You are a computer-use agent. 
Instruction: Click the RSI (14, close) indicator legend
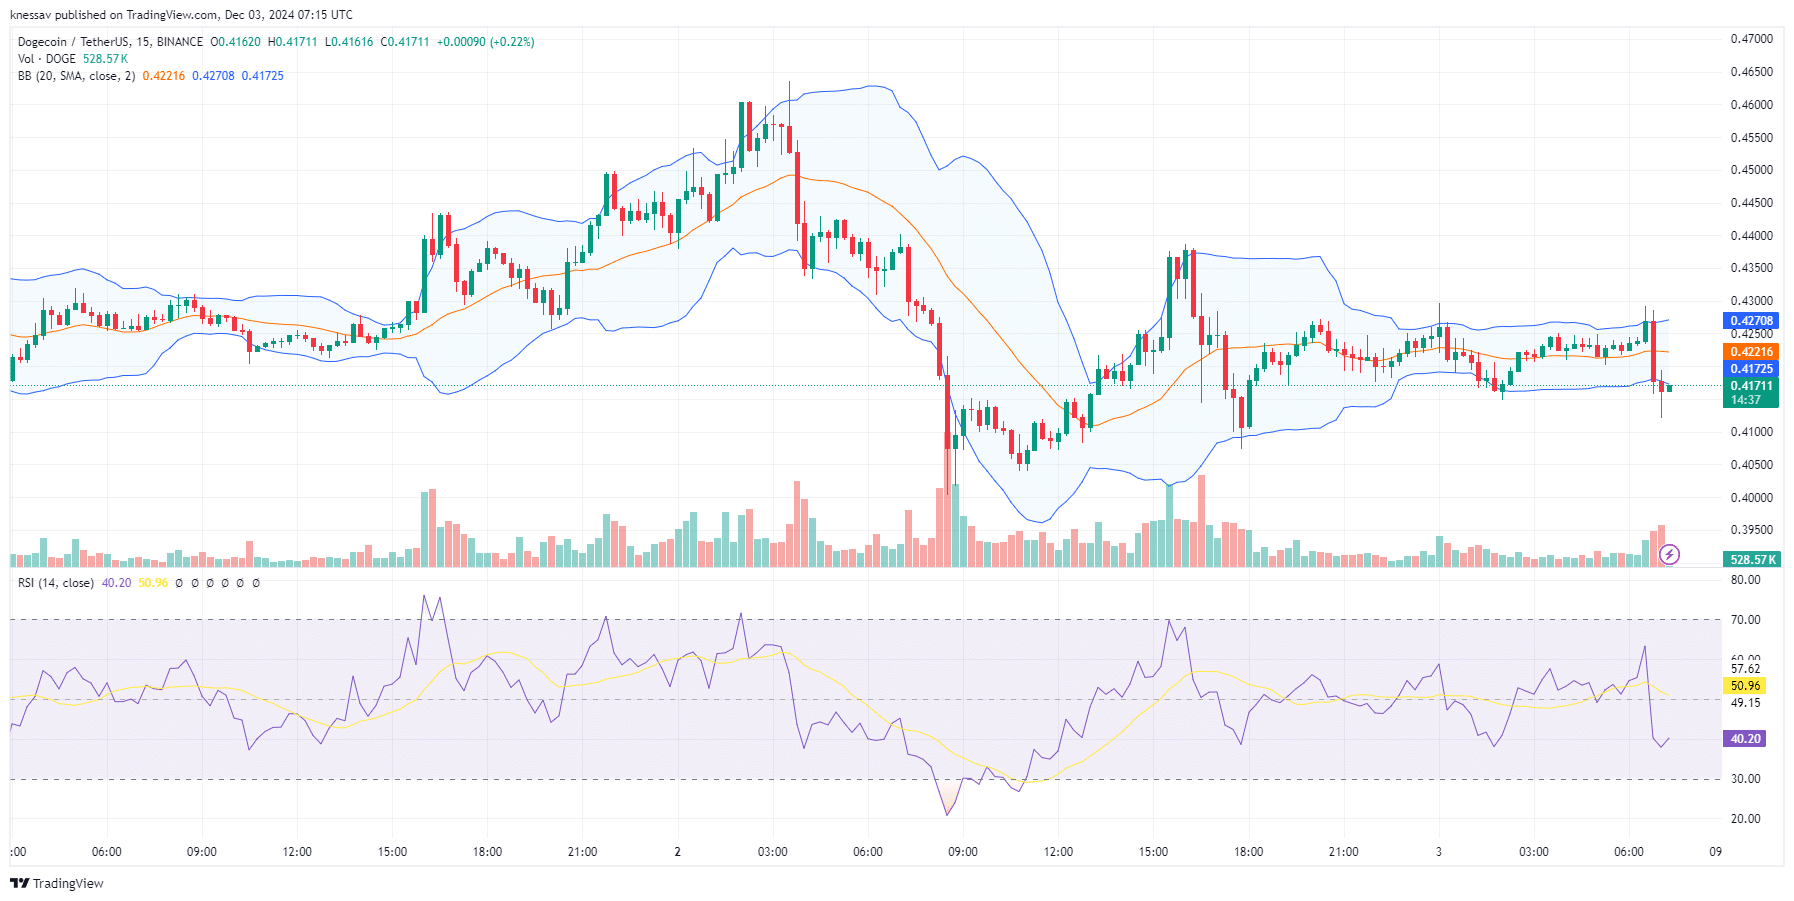(x=56, y=583)
